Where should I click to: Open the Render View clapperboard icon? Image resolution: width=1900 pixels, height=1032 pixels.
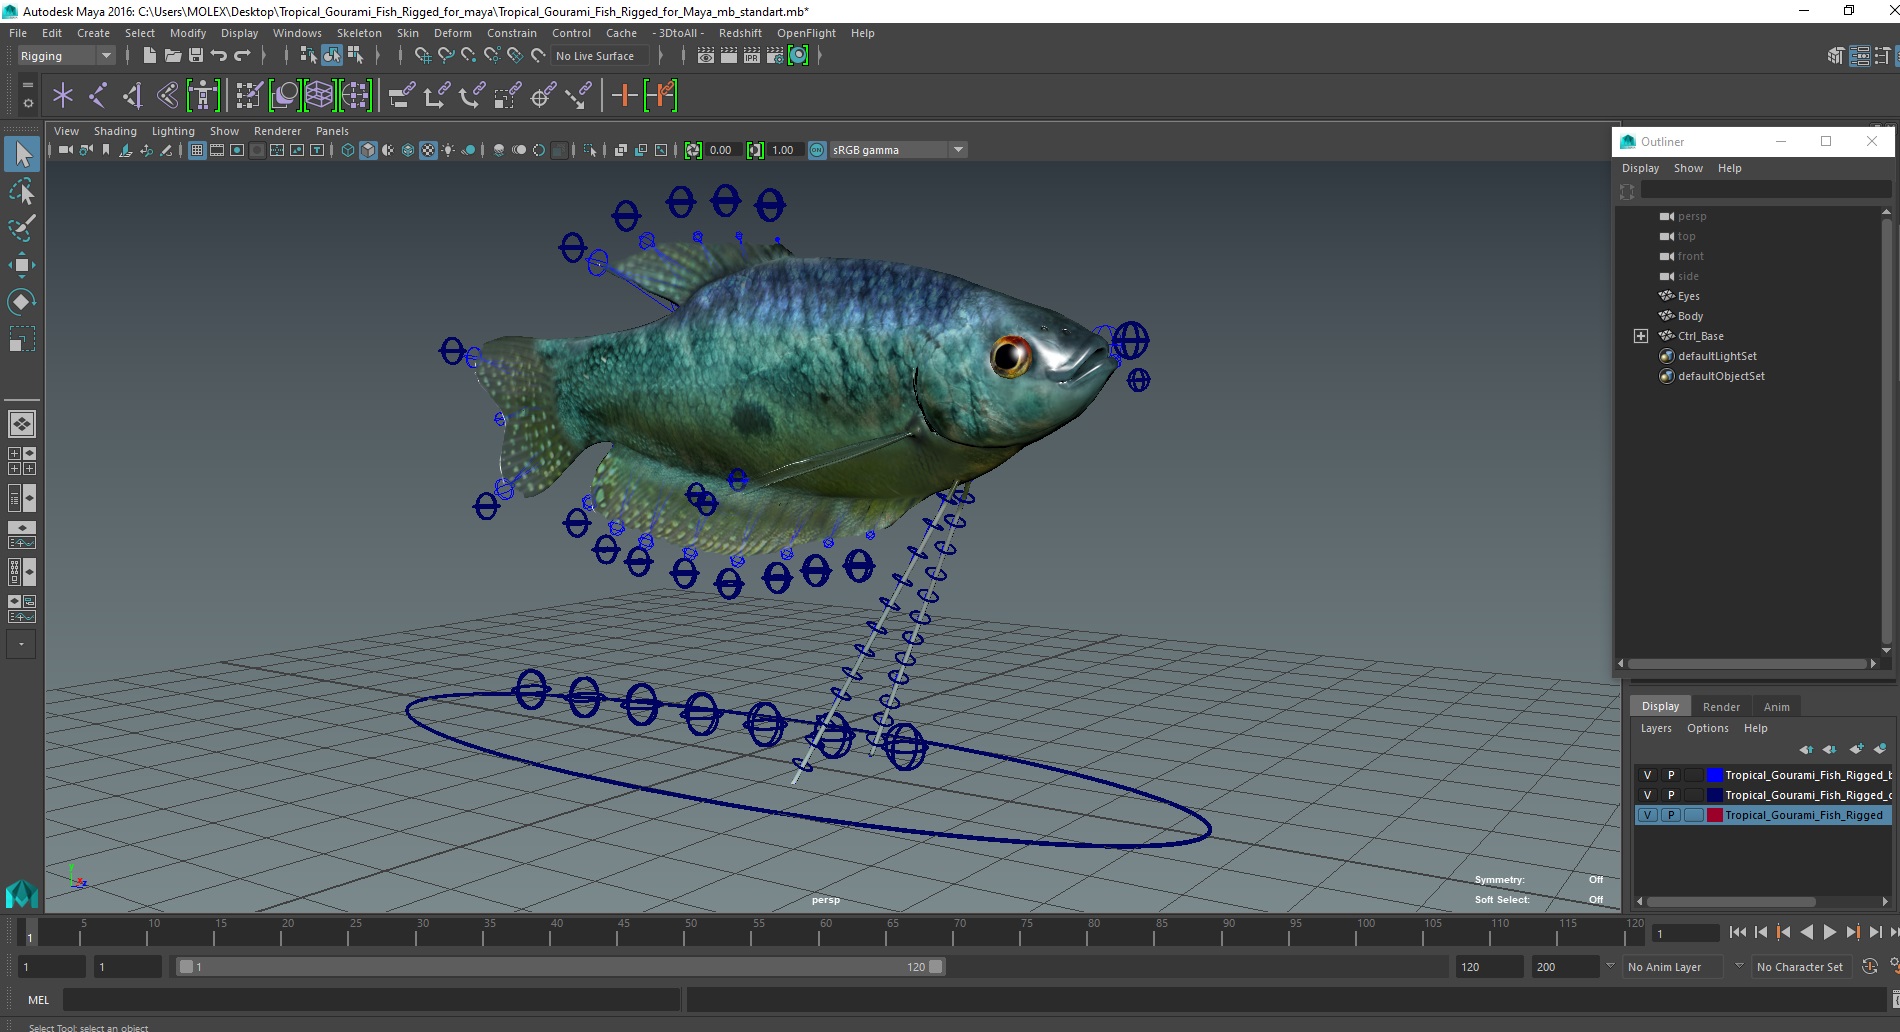(705, 56)
